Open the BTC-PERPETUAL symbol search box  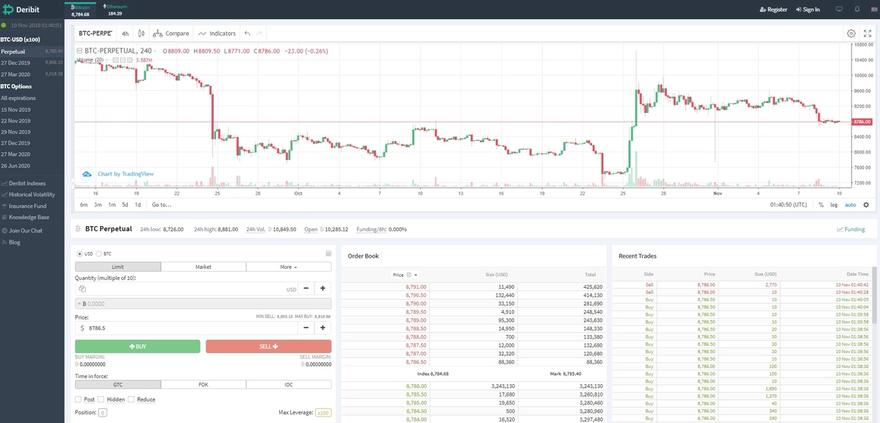pos(95,34)
